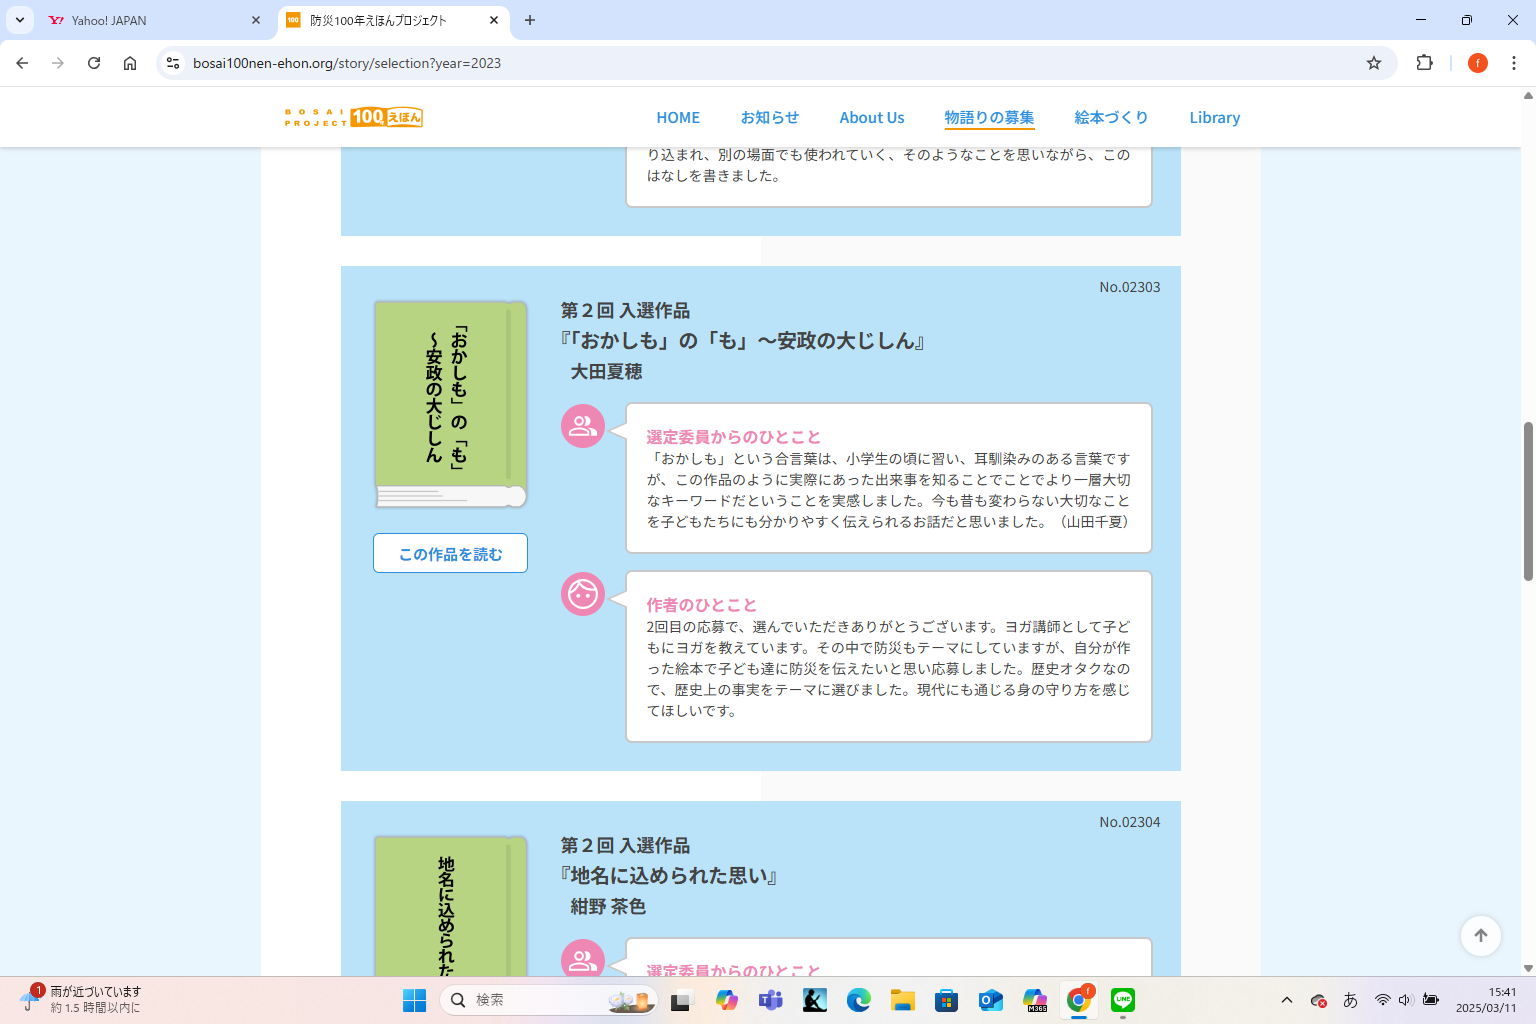Switch to the Yahoo! JAPAN tab
The width and height of the screenshot is (1536, 1024).
[x=150, y=20]
